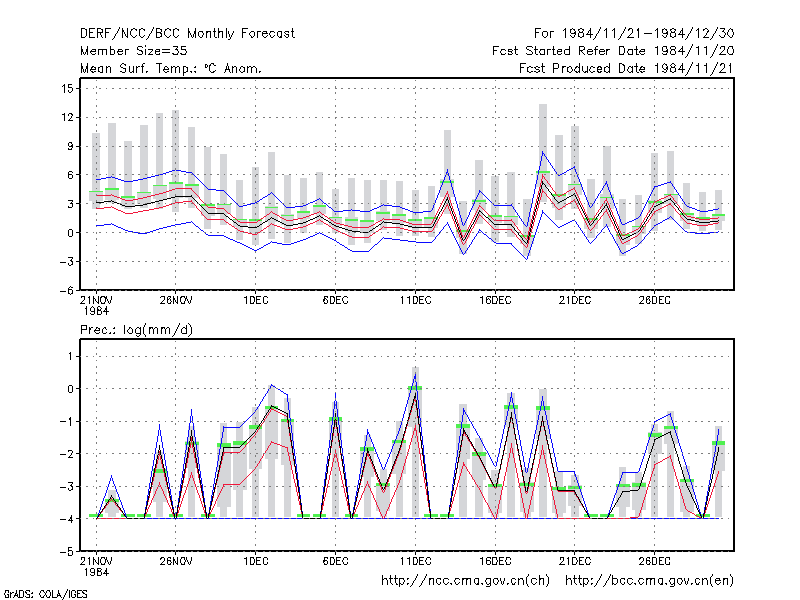Click the 21DEC tick on precipitation chart

click(574, 561)
